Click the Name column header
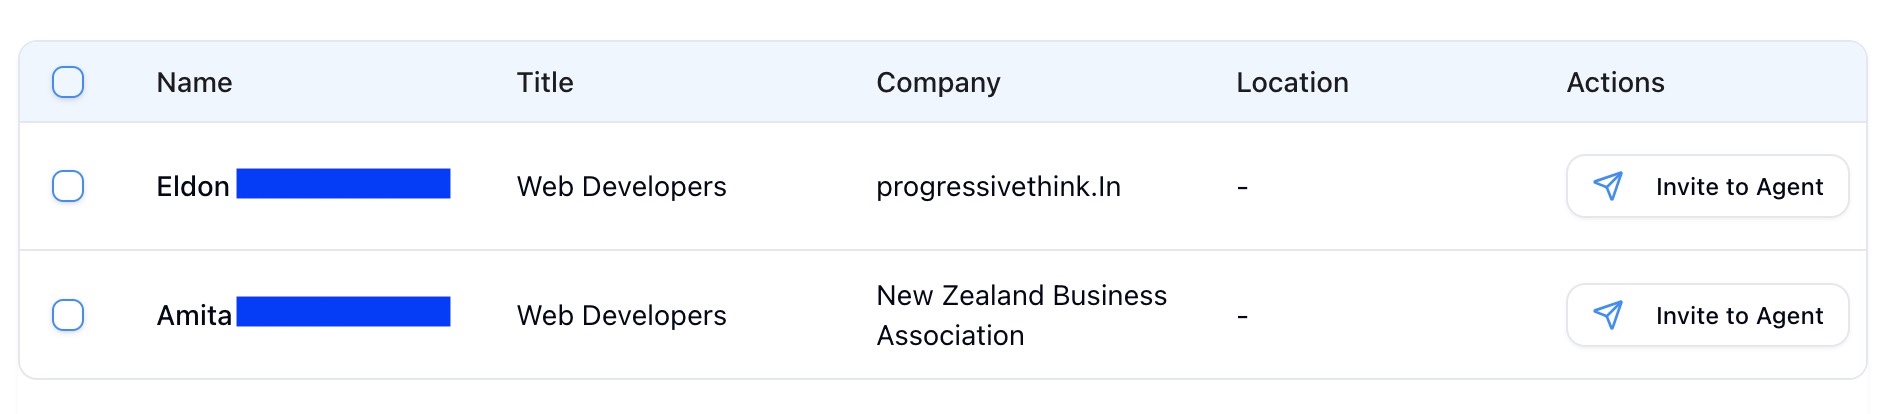Image resolution: width=1886 pixels, height=414 pixels. [x=194, y=82]
